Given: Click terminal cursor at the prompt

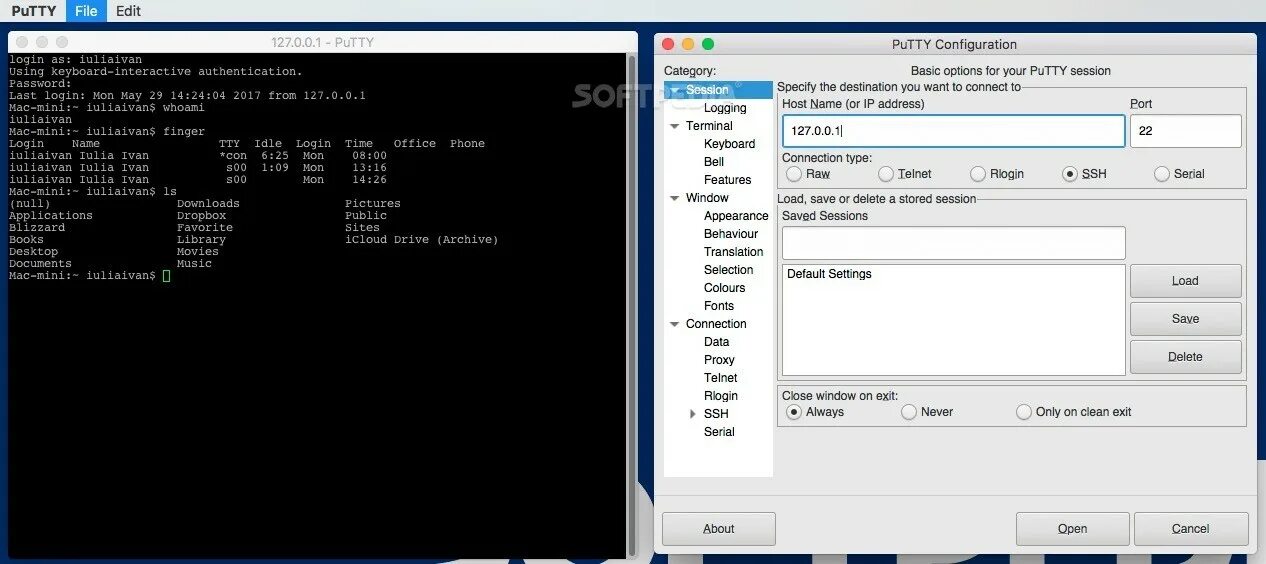Looking at the screenshot, I should (166, 275).
